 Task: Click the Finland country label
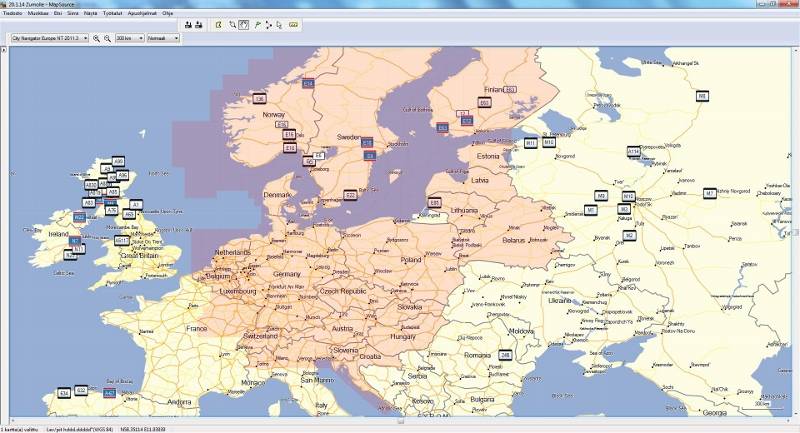coord(493,89)
